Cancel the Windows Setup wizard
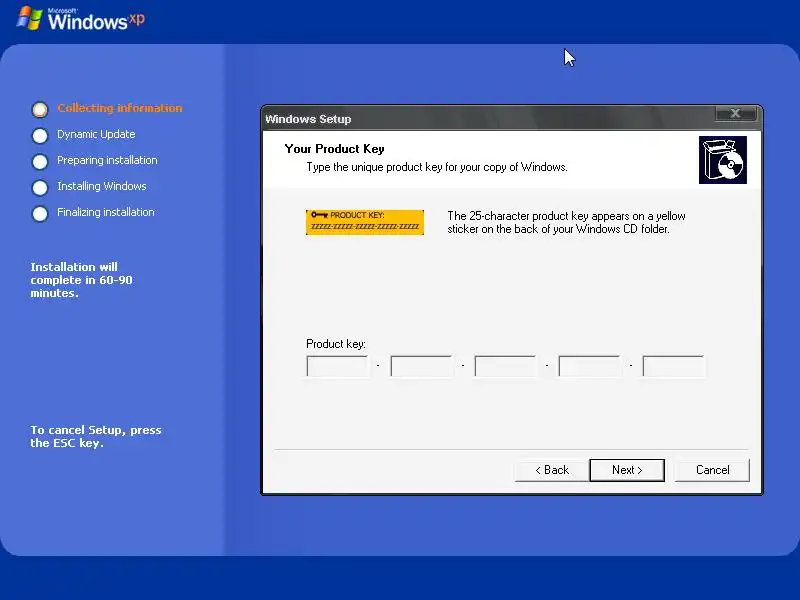This screenshot has height=600, width=800. tap(712, 470)
